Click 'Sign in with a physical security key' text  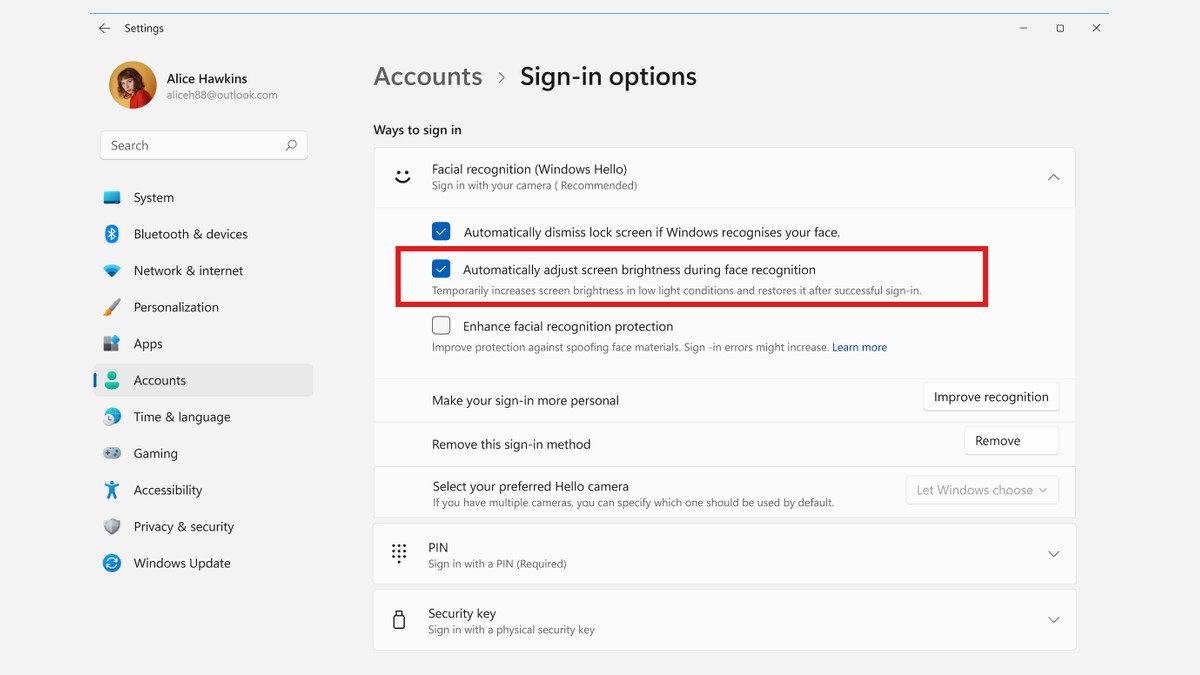pos(511,630)
